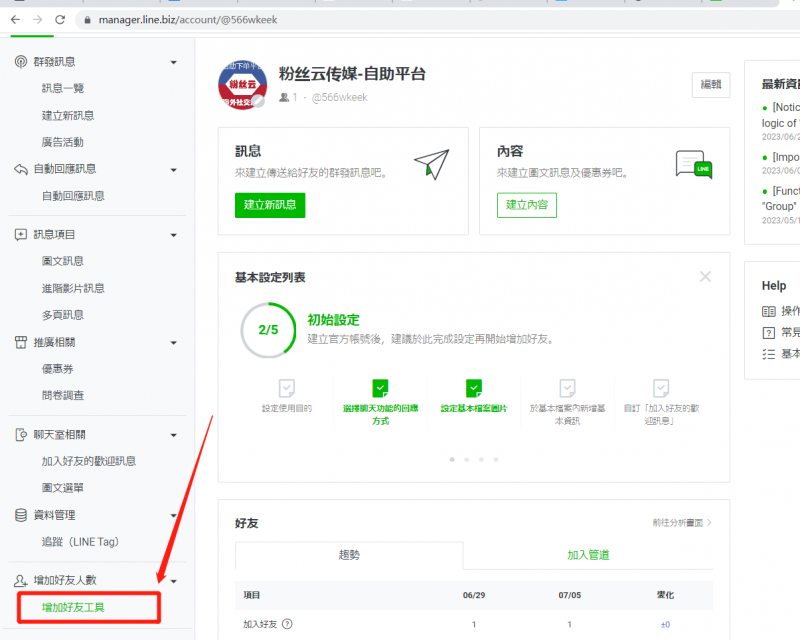Open 訊息一覽 in the sidebar
800x640 pixels.
click(63, 88)
